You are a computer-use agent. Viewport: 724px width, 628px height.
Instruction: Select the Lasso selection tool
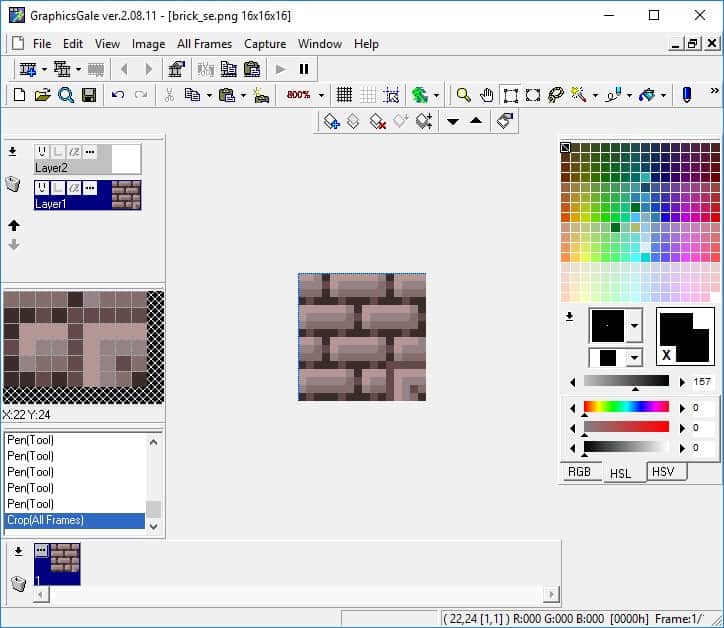point(555,95)
